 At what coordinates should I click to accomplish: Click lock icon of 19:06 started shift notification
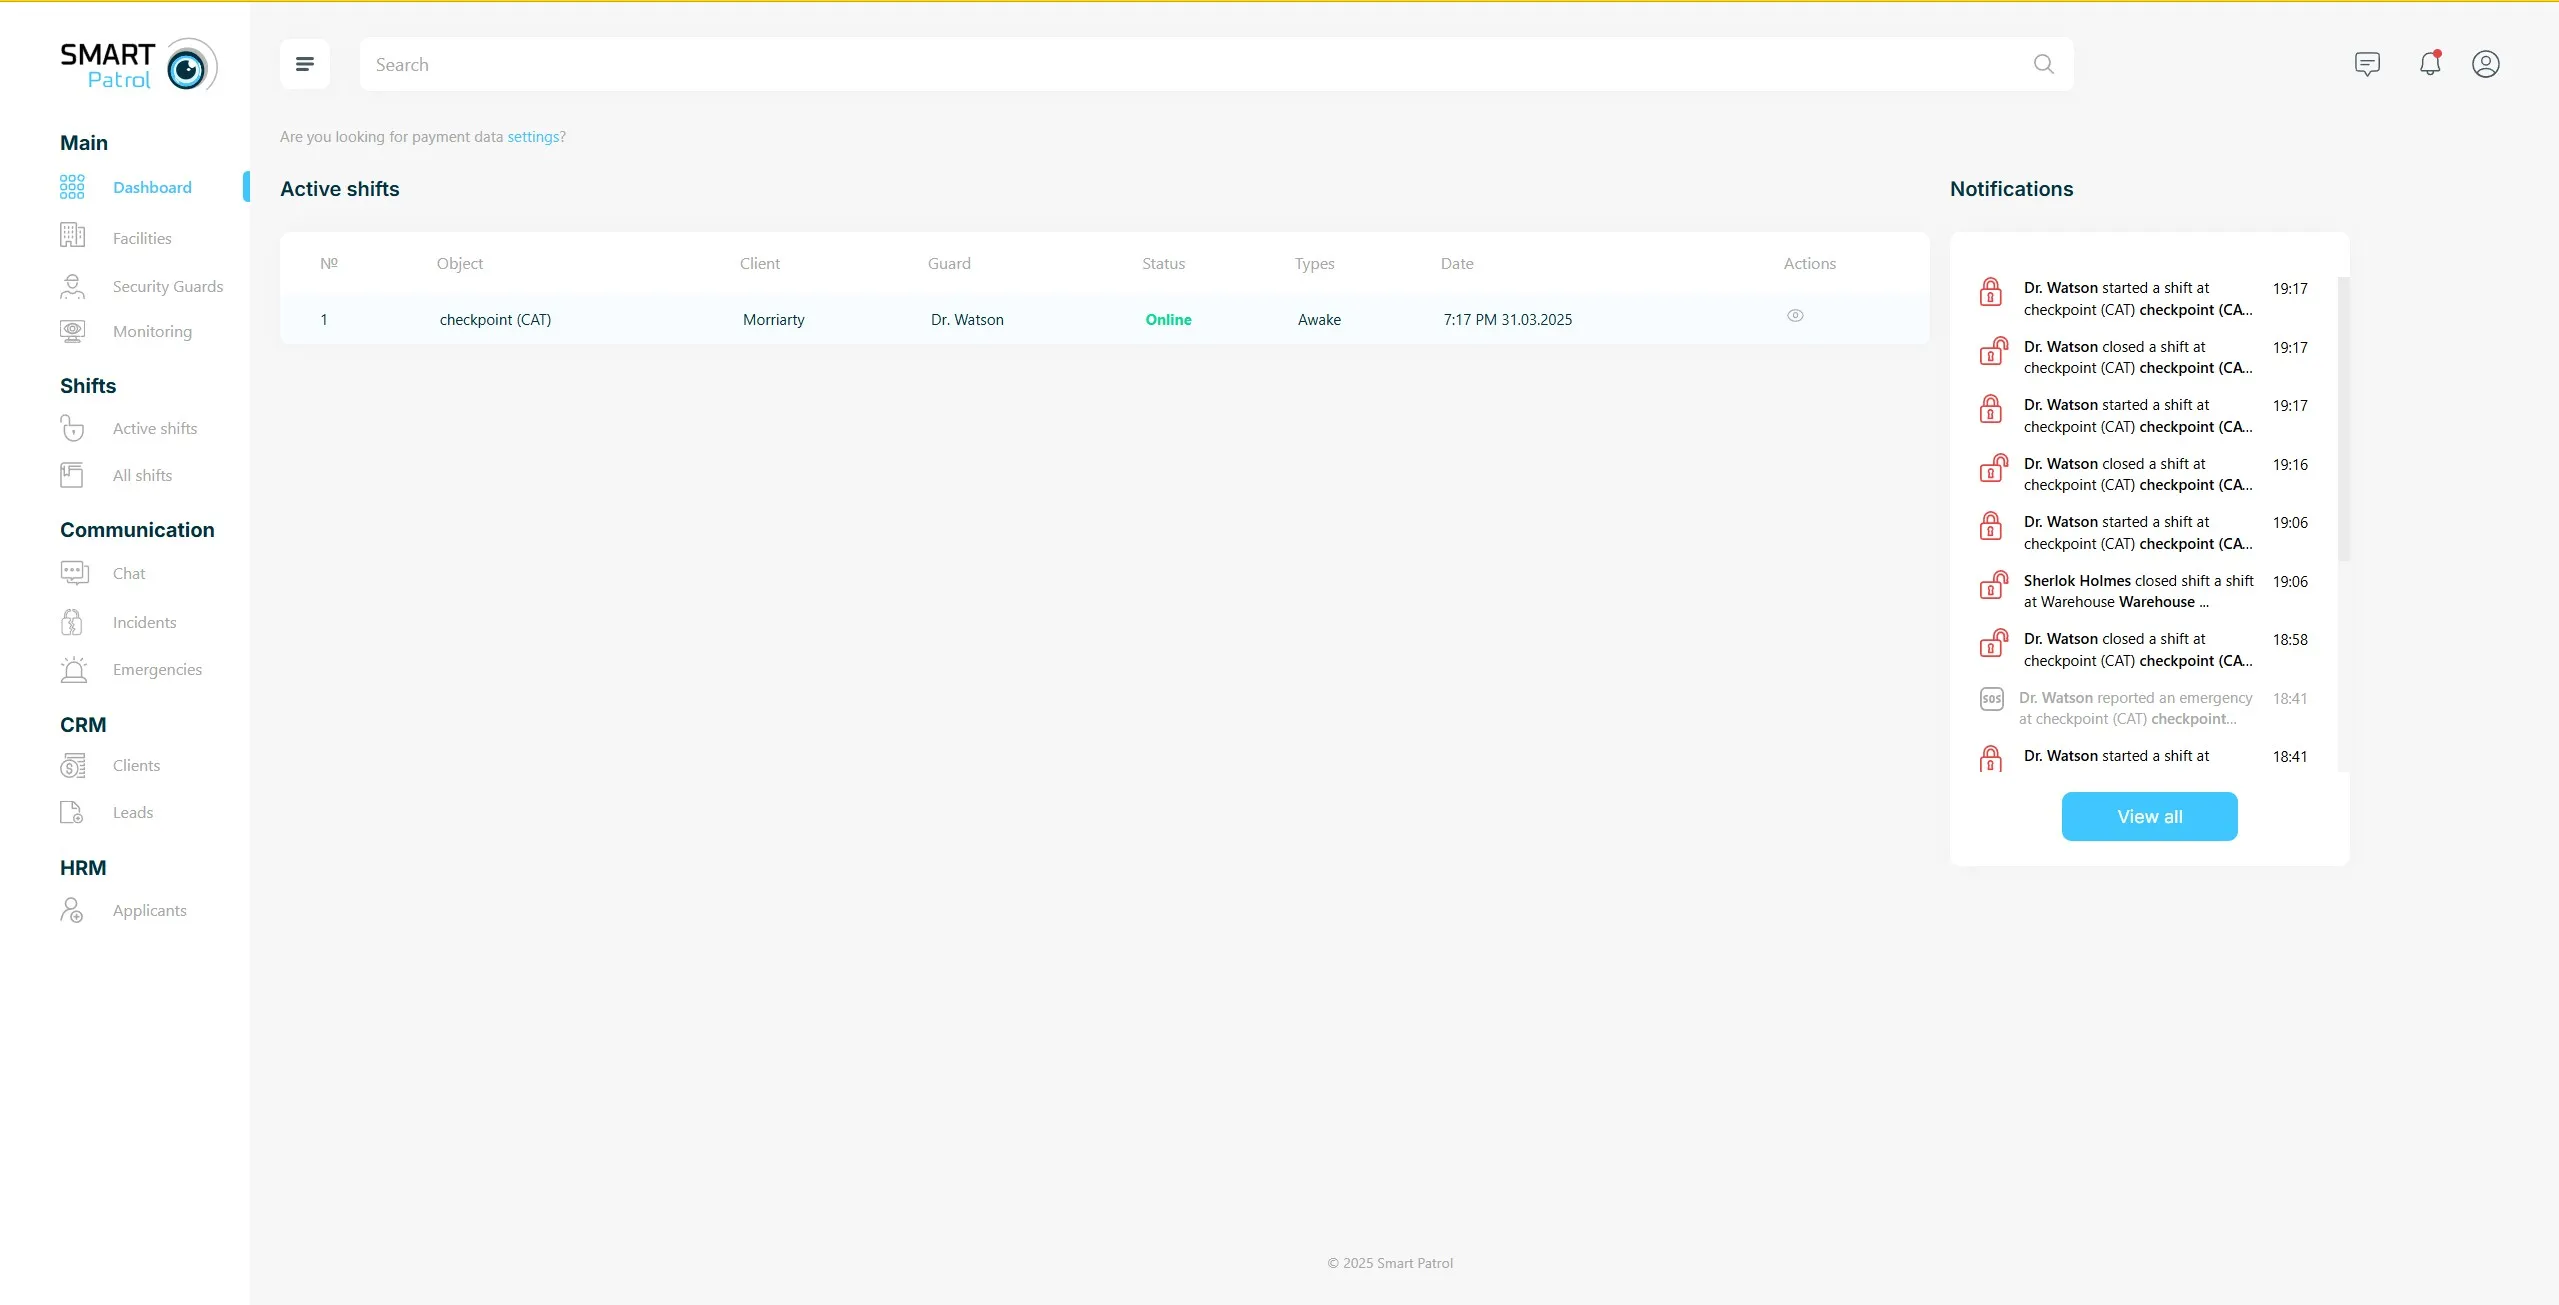[1991, 526]
